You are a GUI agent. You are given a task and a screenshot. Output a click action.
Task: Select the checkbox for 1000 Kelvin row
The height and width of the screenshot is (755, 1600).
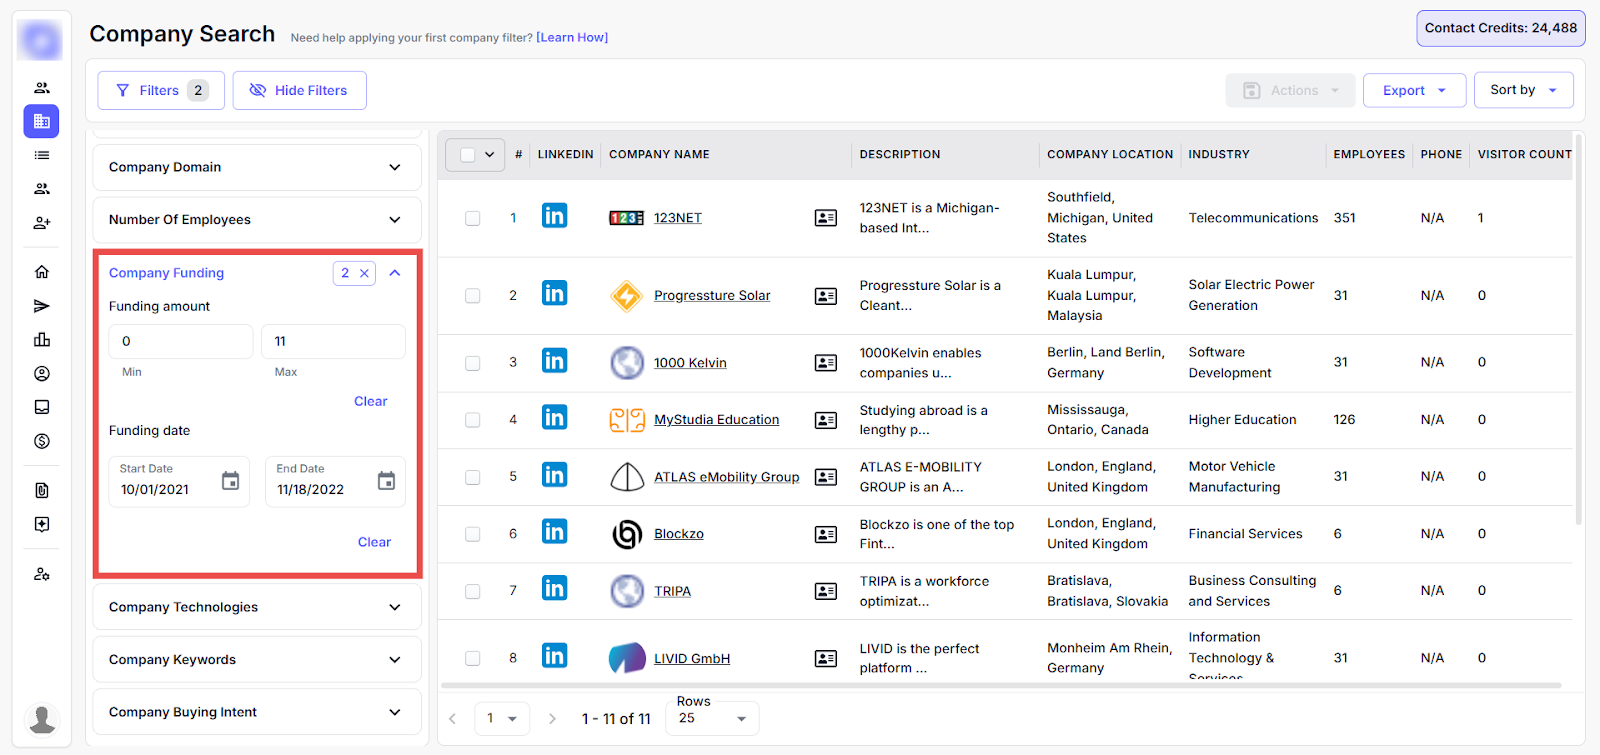[x=472, y=363]
